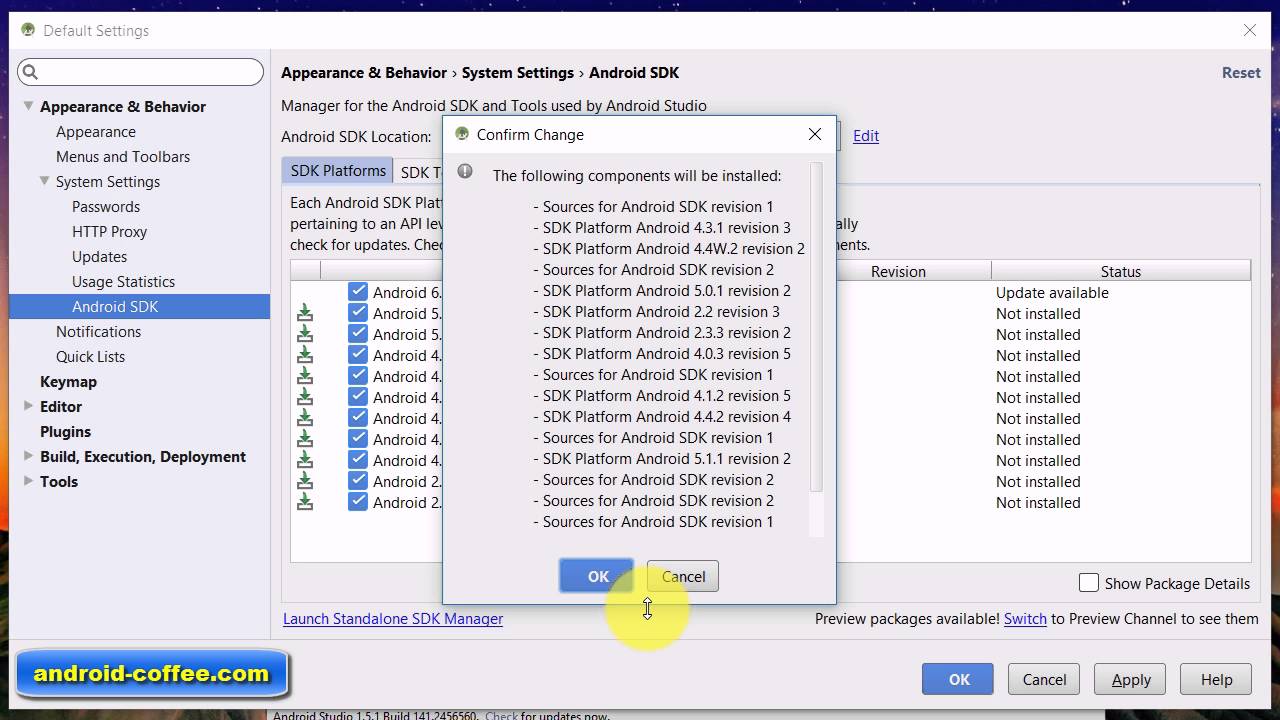Select Usage Statistics in the tree
Image resolution: width=1280 pixels, height=720 pixels.
pos(123,281)
